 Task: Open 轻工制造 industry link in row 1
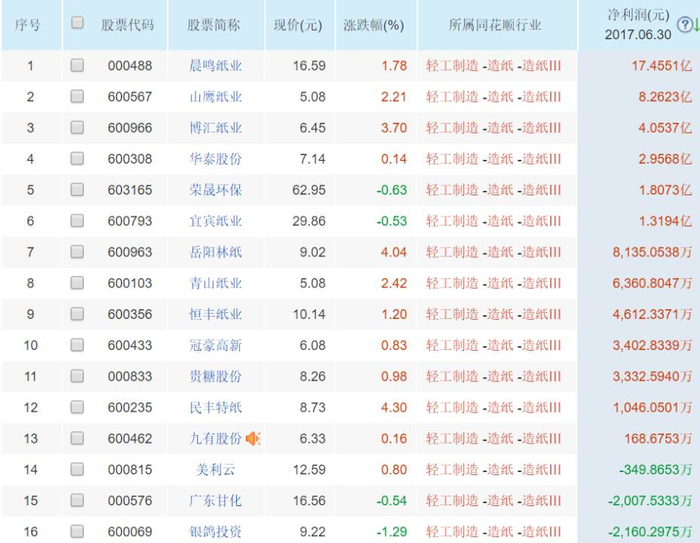[452, 66]
